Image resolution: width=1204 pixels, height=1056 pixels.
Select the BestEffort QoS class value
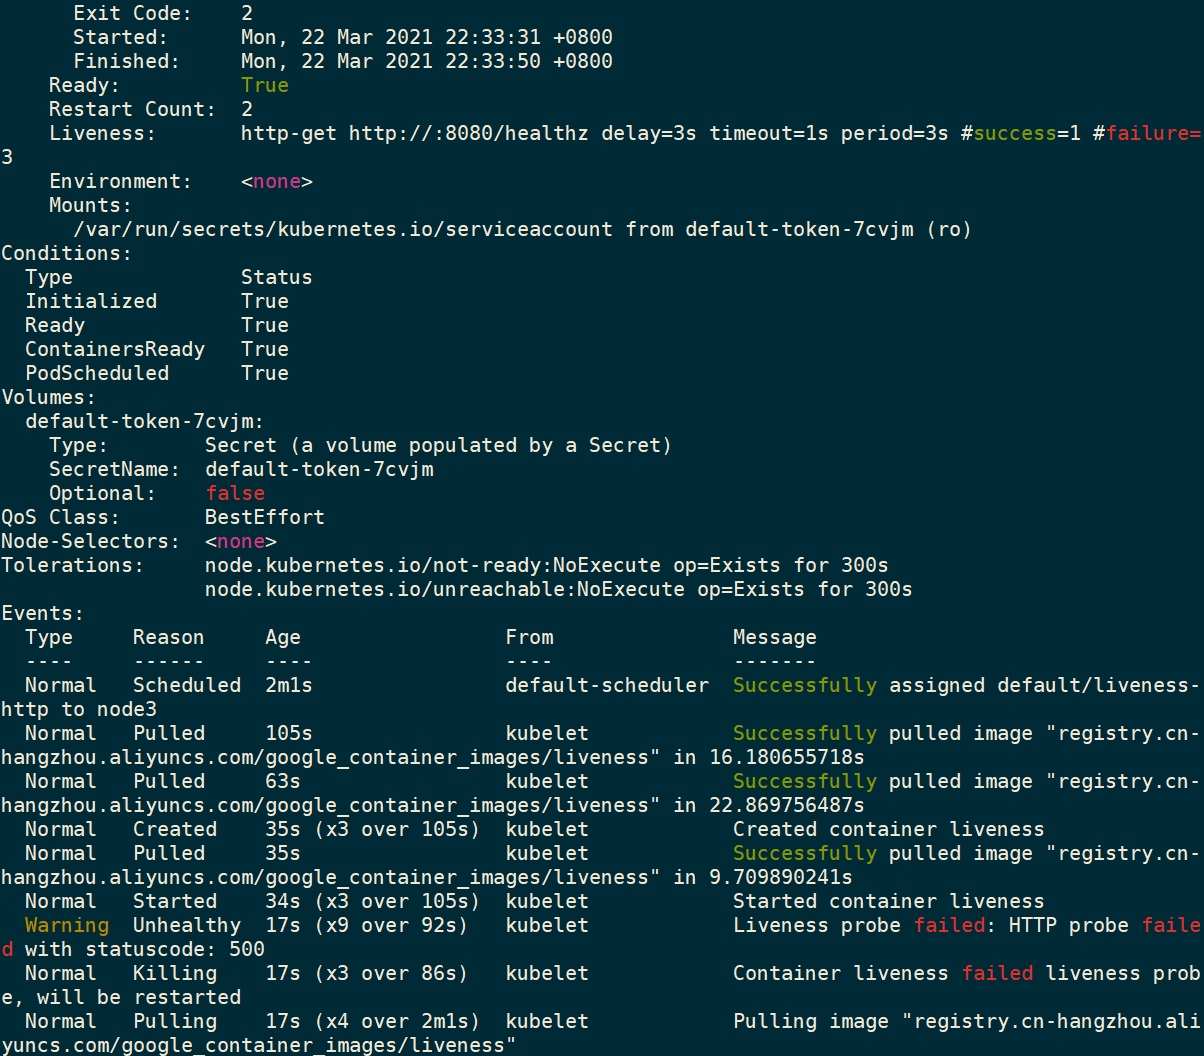click(x=264, y=517)
